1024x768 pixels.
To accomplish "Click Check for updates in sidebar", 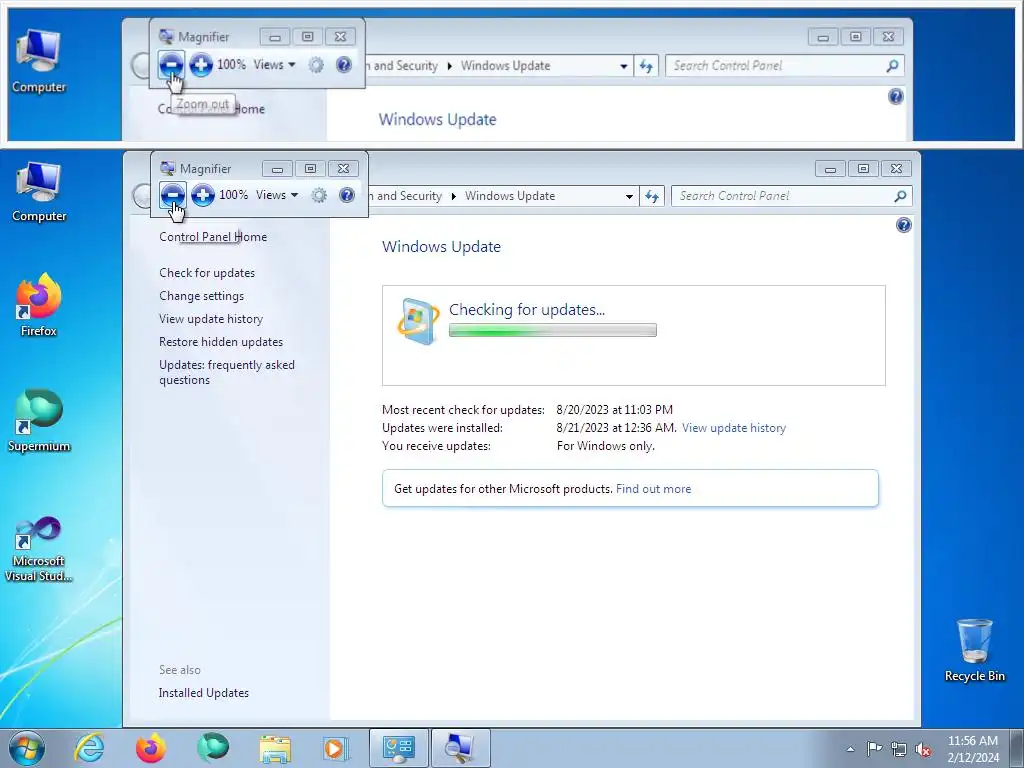I will (207, 272).
